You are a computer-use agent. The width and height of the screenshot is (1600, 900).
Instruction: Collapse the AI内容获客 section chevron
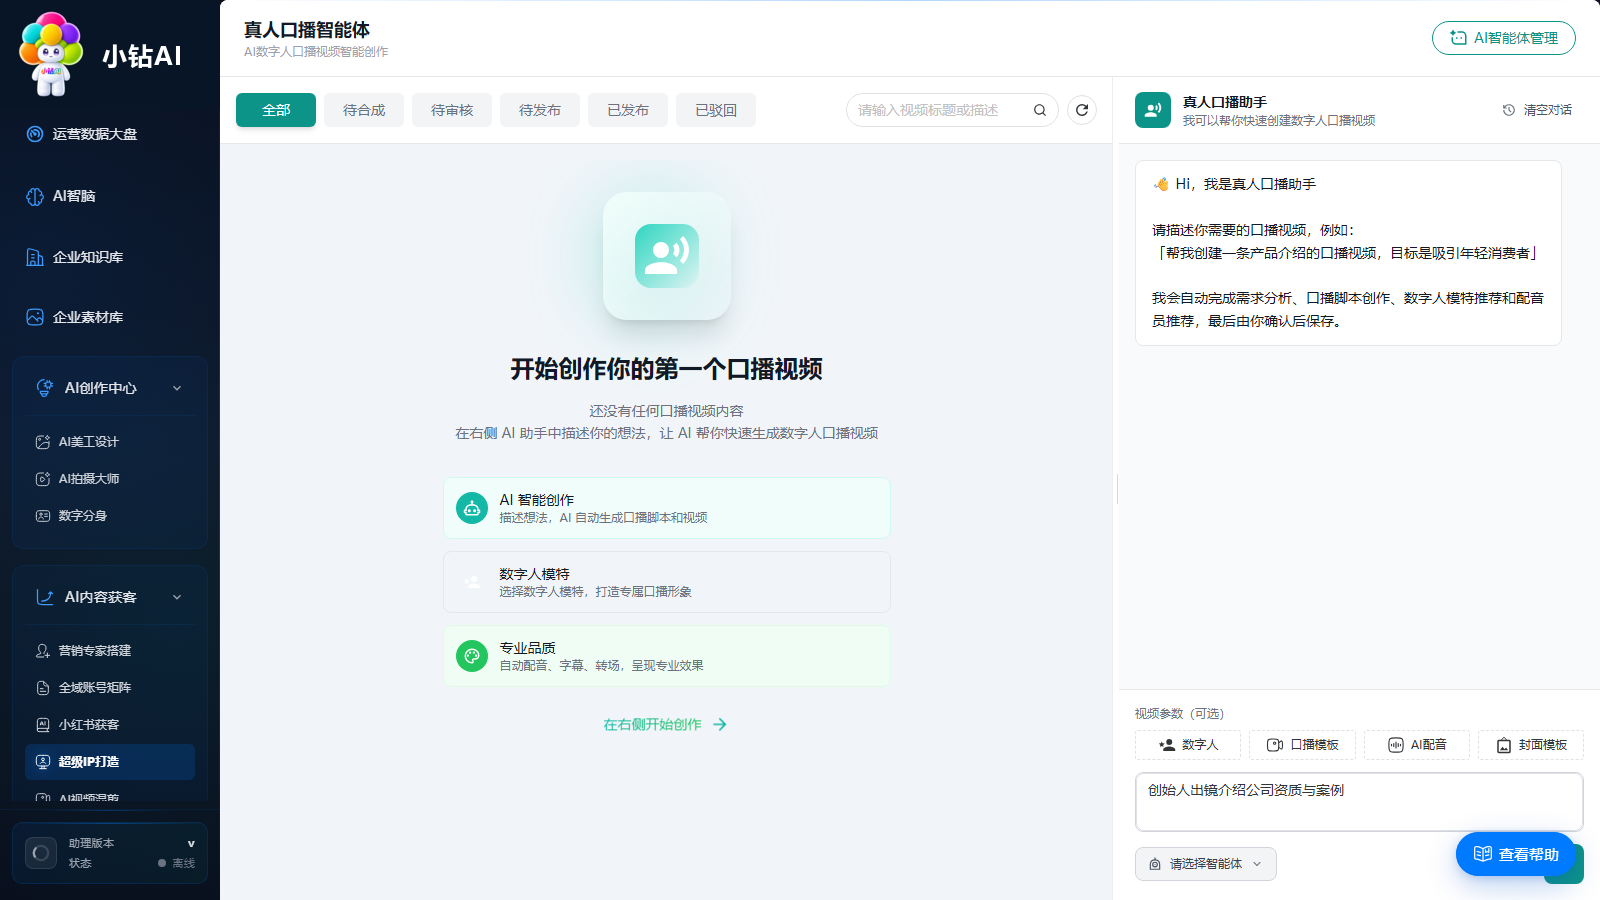(x=177, y=597)
